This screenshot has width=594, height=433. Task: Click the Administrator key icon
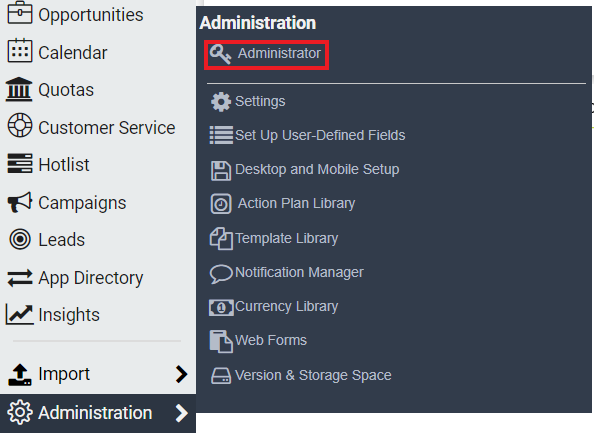(220, 54)
